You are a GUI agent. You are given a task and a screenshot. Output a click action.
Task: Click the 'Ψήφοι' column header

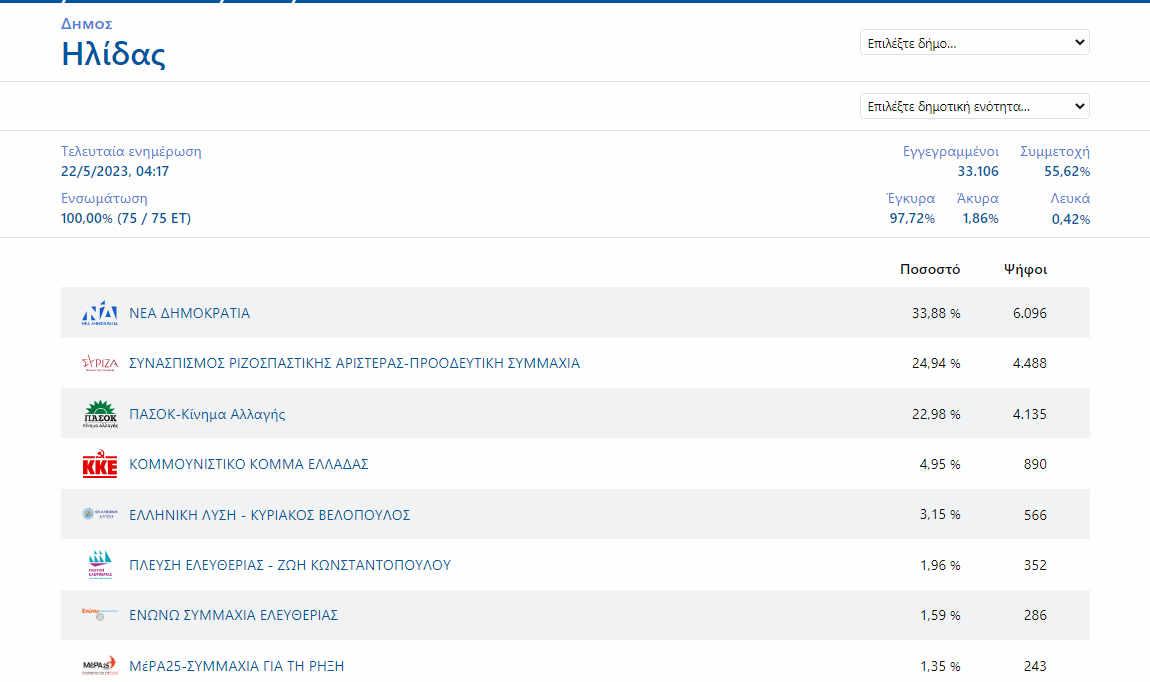click(x=1026, y=269)
